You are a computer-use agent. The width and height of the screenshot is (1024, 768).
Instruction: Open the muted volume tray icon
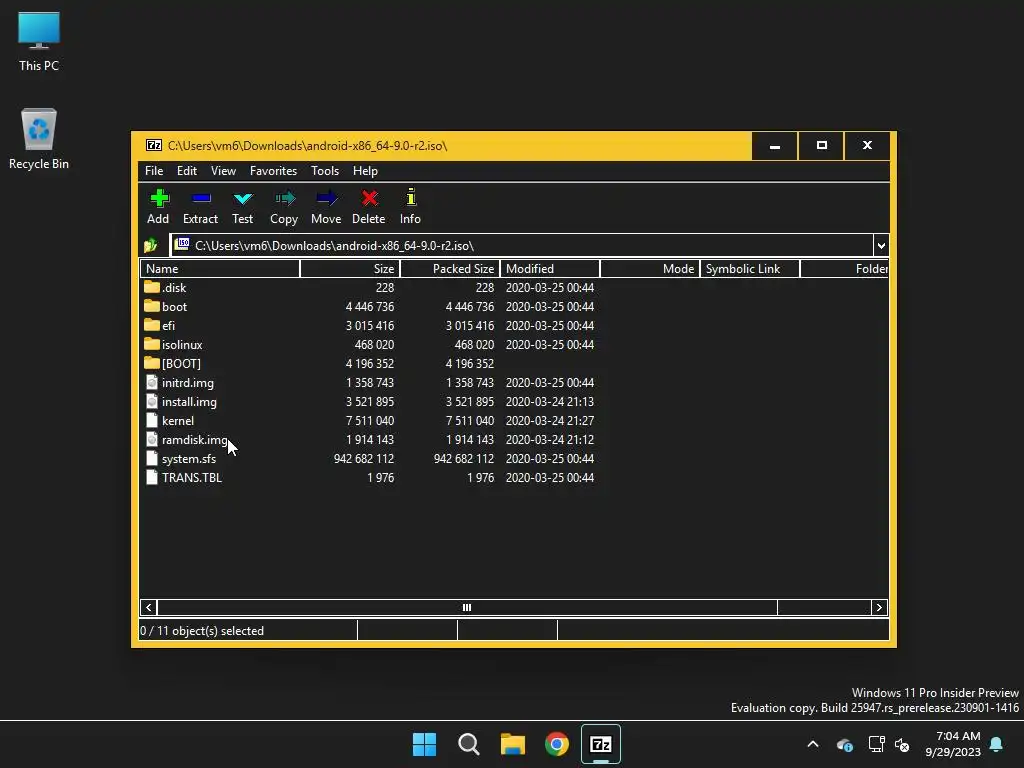tap(902, 744)
